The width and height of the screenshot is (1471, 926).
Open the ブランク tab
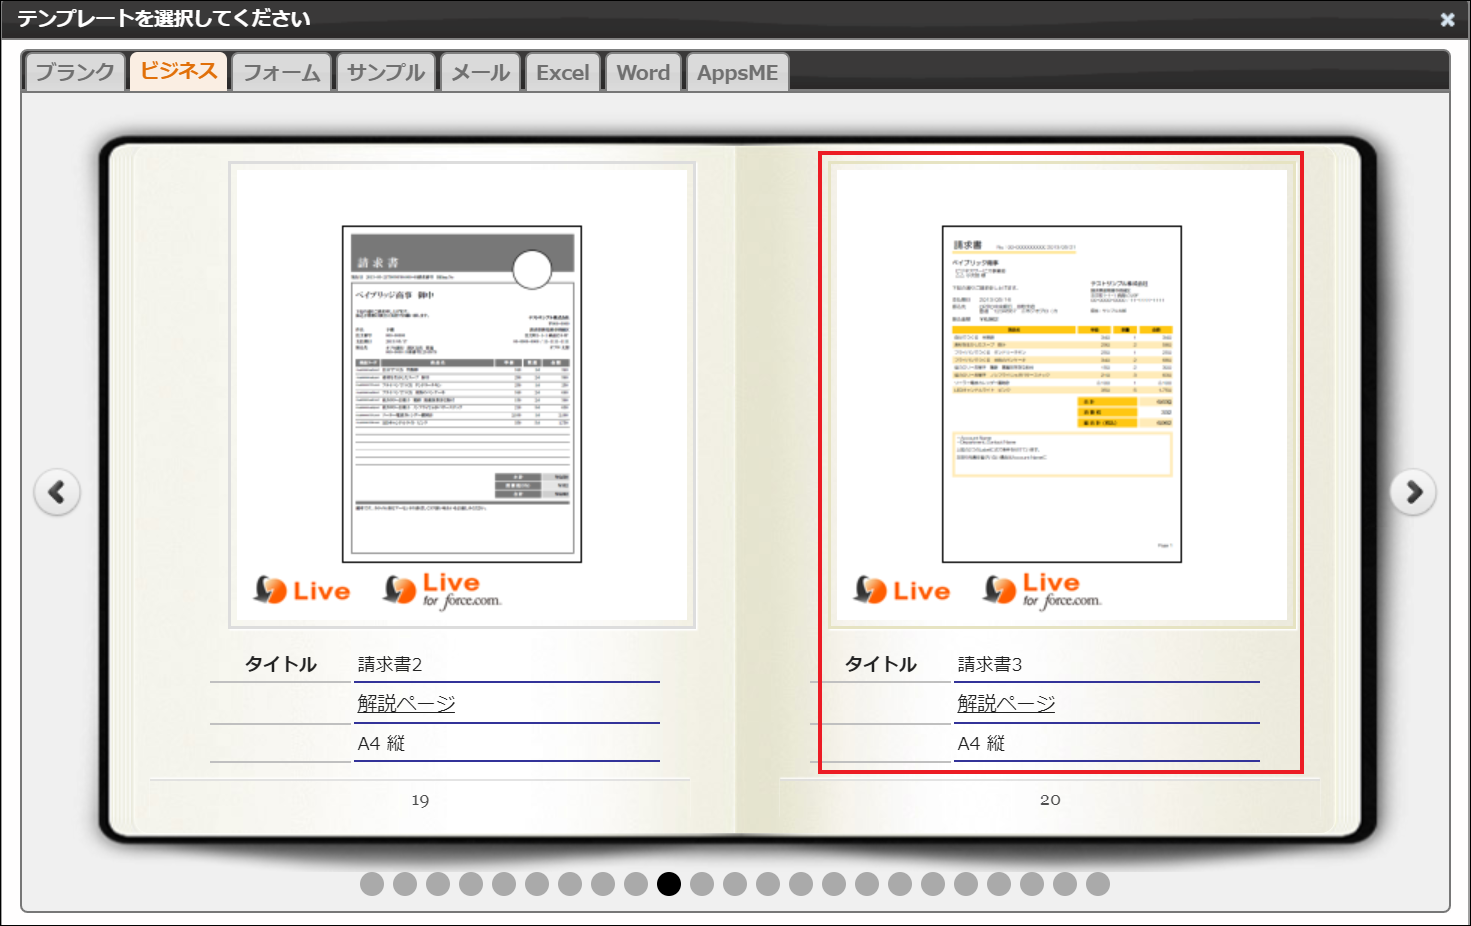tap(75, 72)
